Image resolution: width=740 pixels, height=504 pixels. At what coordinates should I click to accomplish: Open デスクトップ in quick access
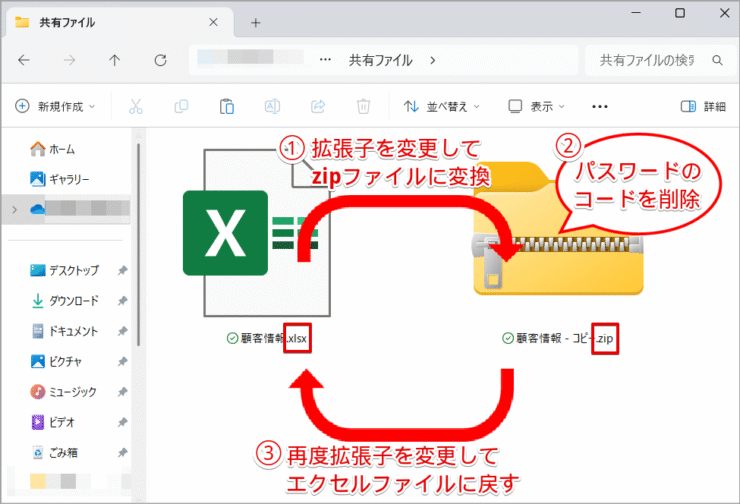click(64, 270)
